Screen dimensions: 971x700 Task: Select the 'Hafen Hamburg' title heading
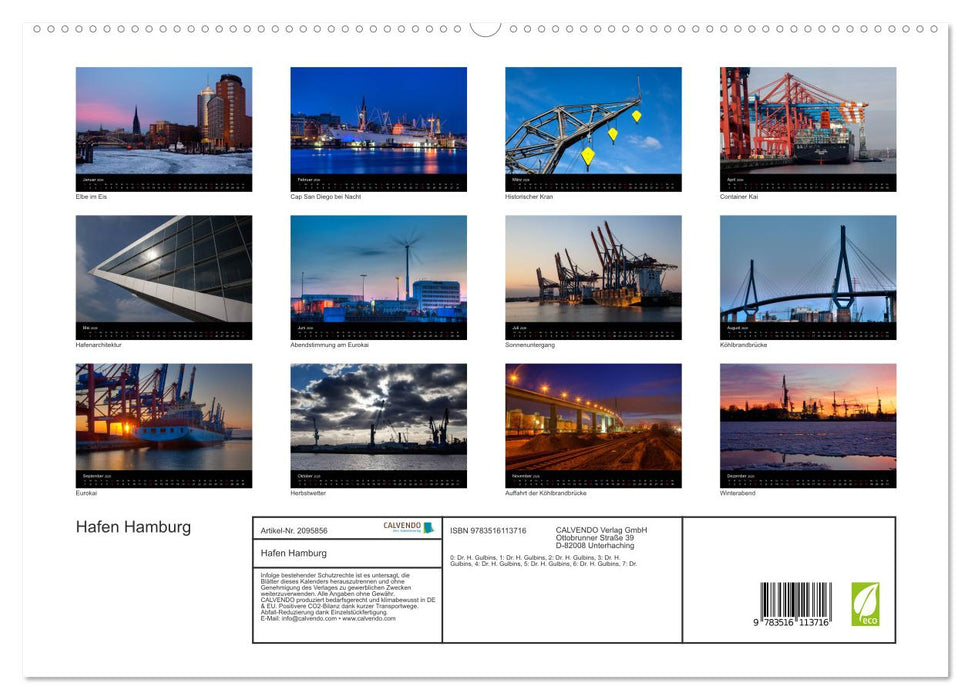click(x=133, y=526)
